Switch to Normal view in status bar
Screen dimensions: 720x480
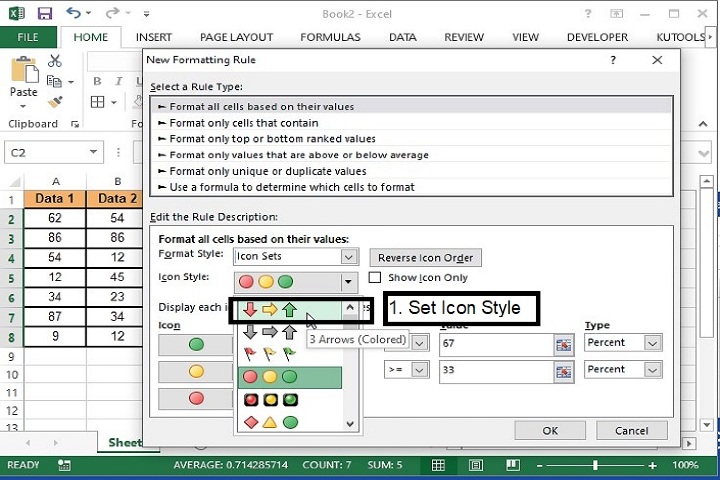[x=438, y=465]
